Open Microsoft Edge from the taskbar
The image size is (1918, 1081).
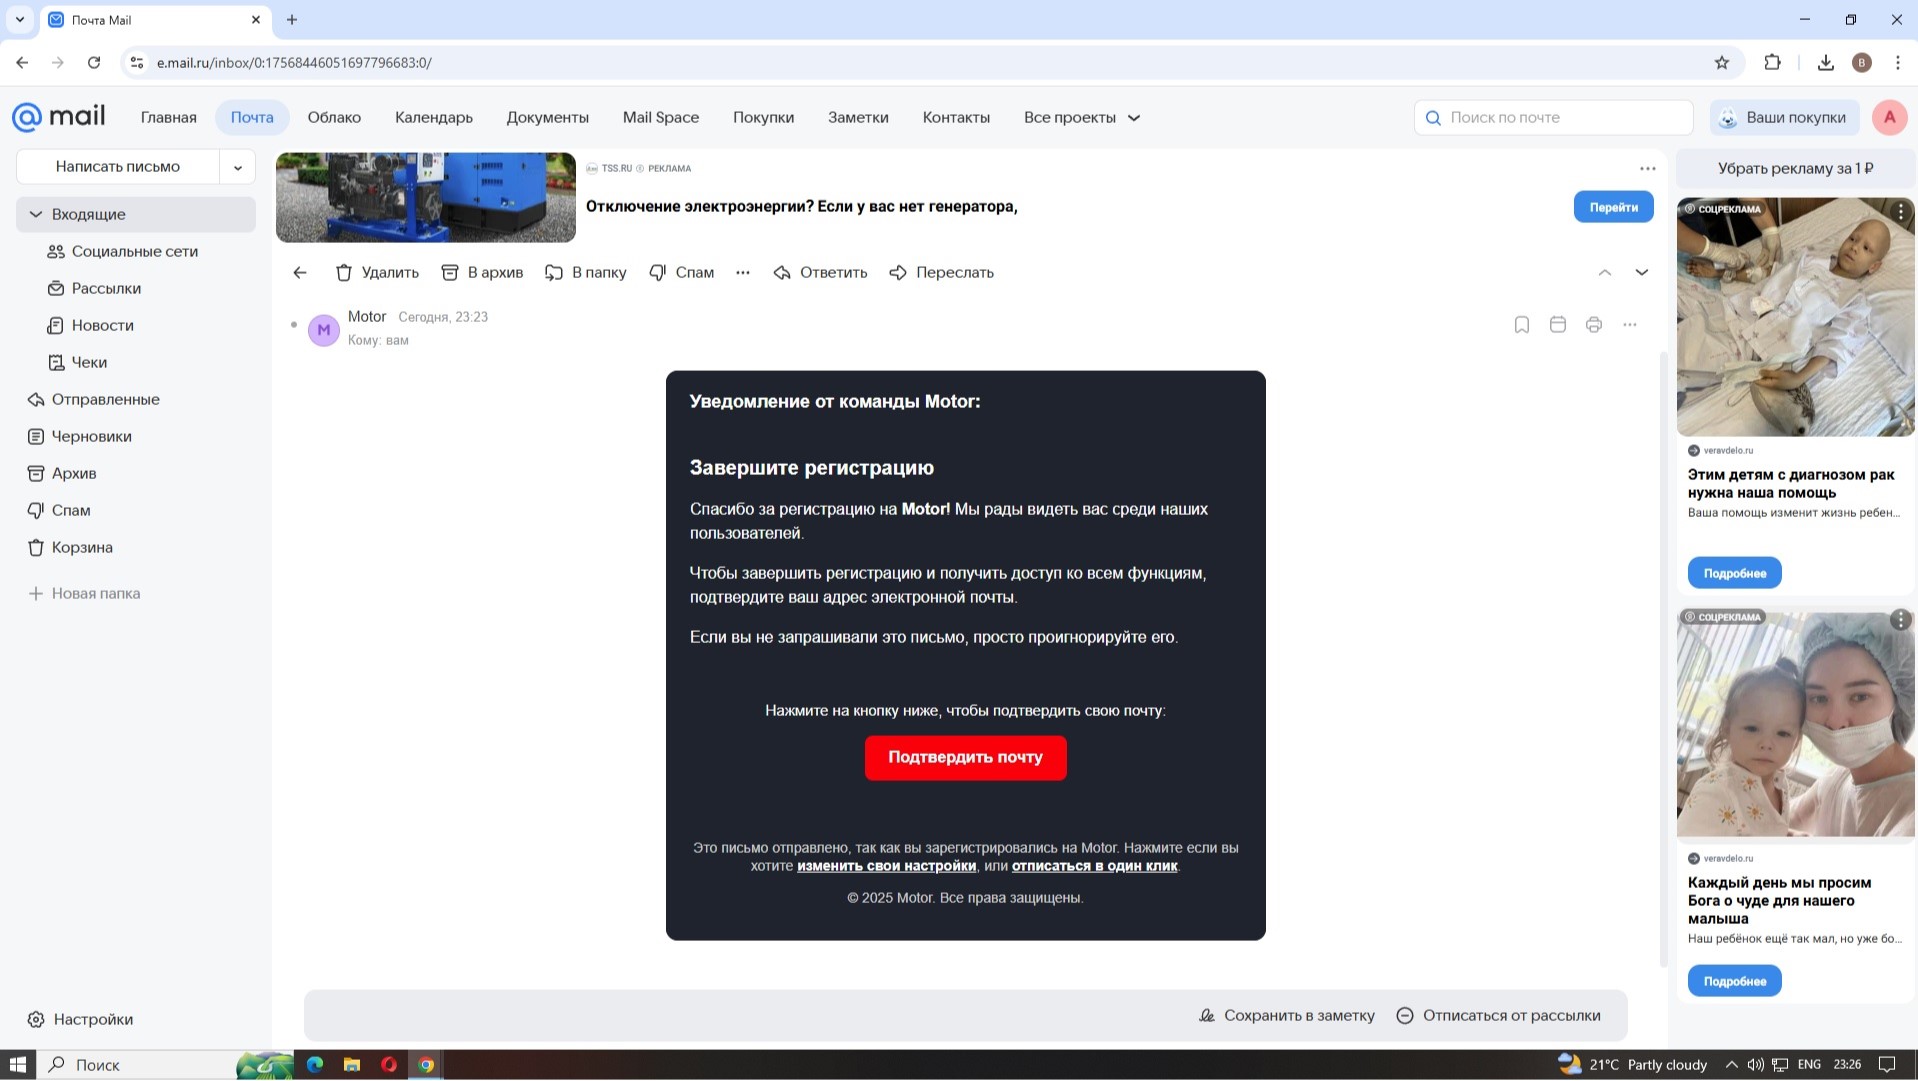(x=315, y=1065)
